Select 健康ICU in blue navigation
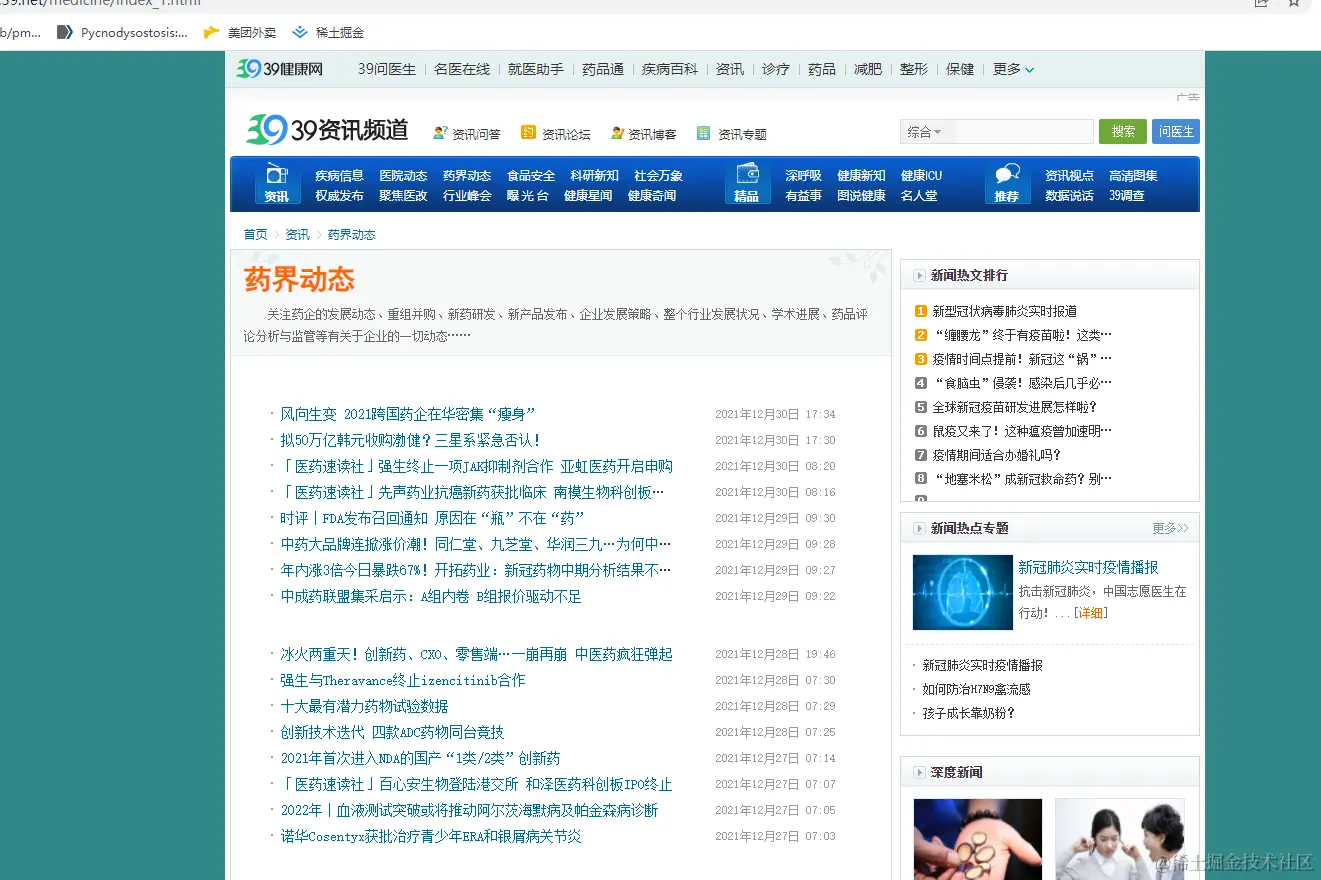The width and height of the screenshot is (1321, 880). point(921,175)
